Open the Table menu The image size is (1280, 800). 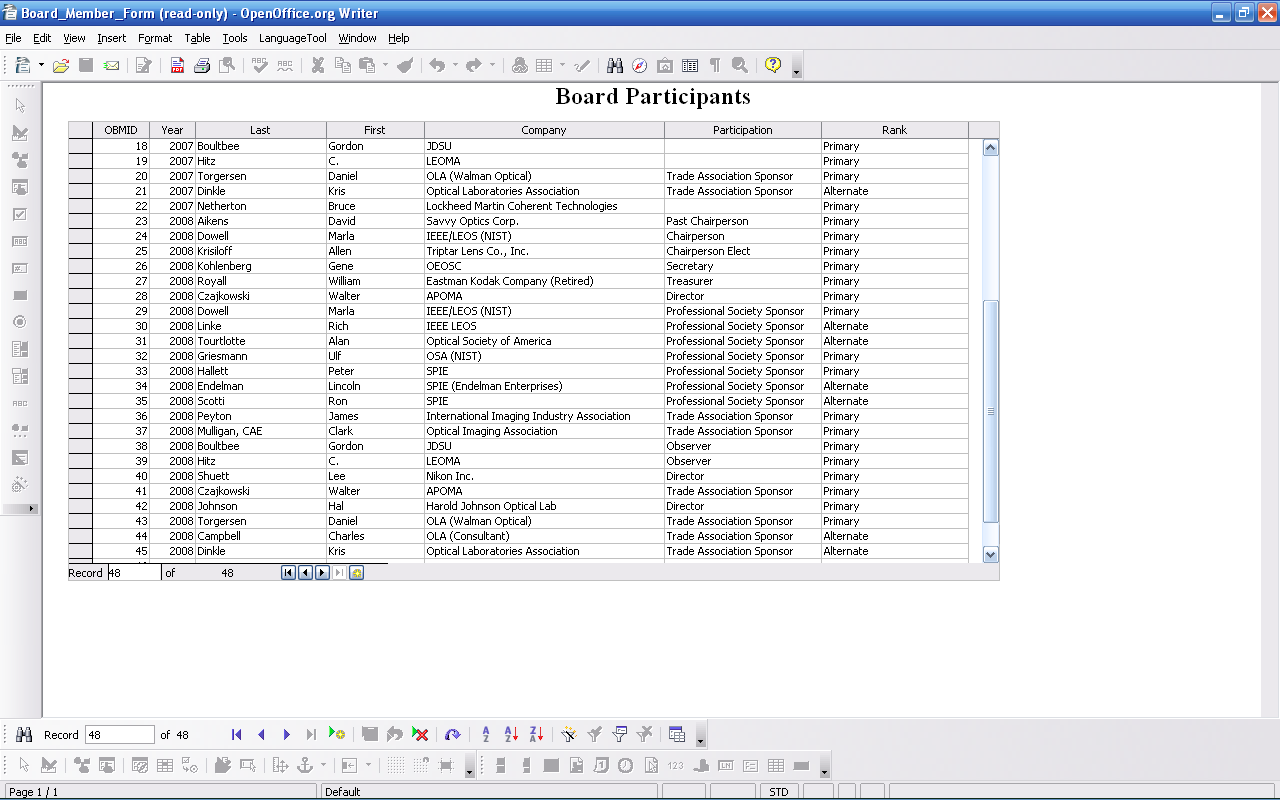click(197, 38)
